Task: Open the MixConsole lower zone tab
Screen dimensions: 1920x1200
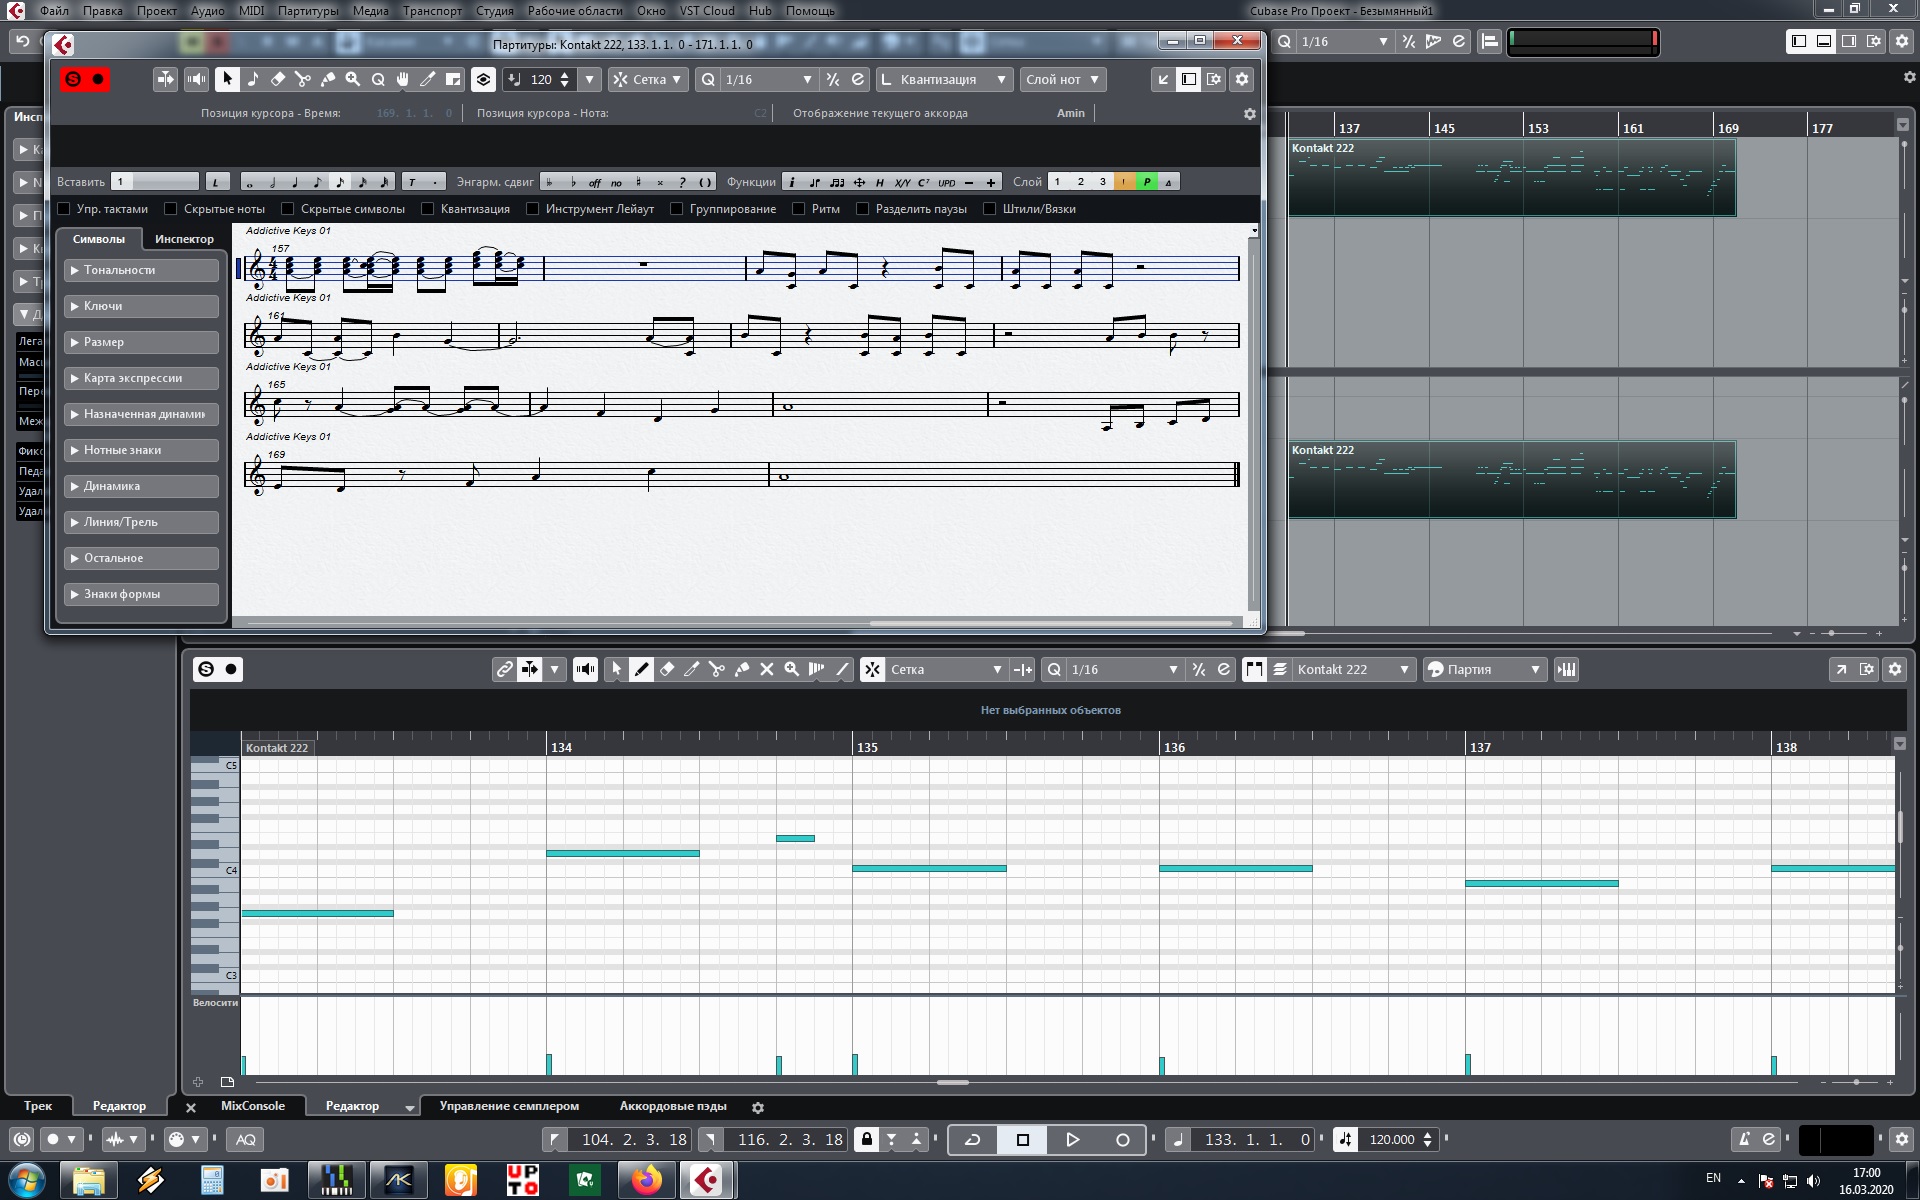Action: 252,1106
